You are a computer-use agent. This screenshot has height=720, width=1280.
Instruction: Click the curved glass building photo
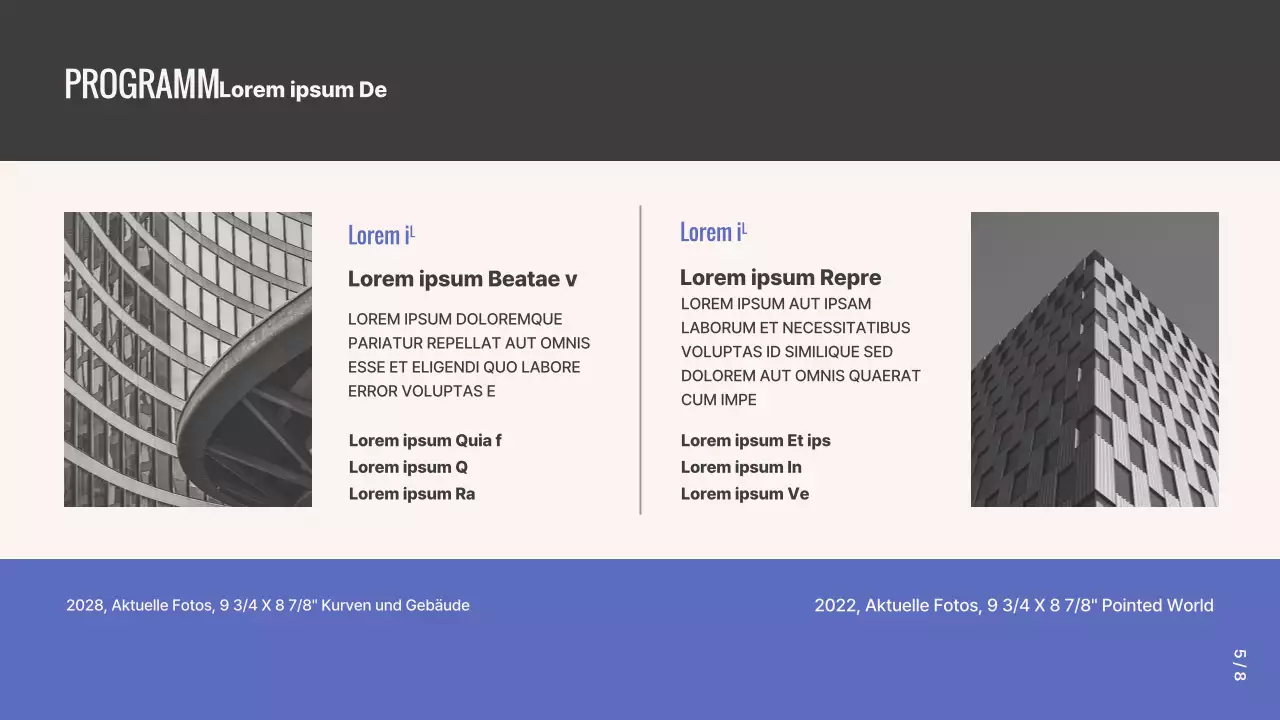point(188,359)
